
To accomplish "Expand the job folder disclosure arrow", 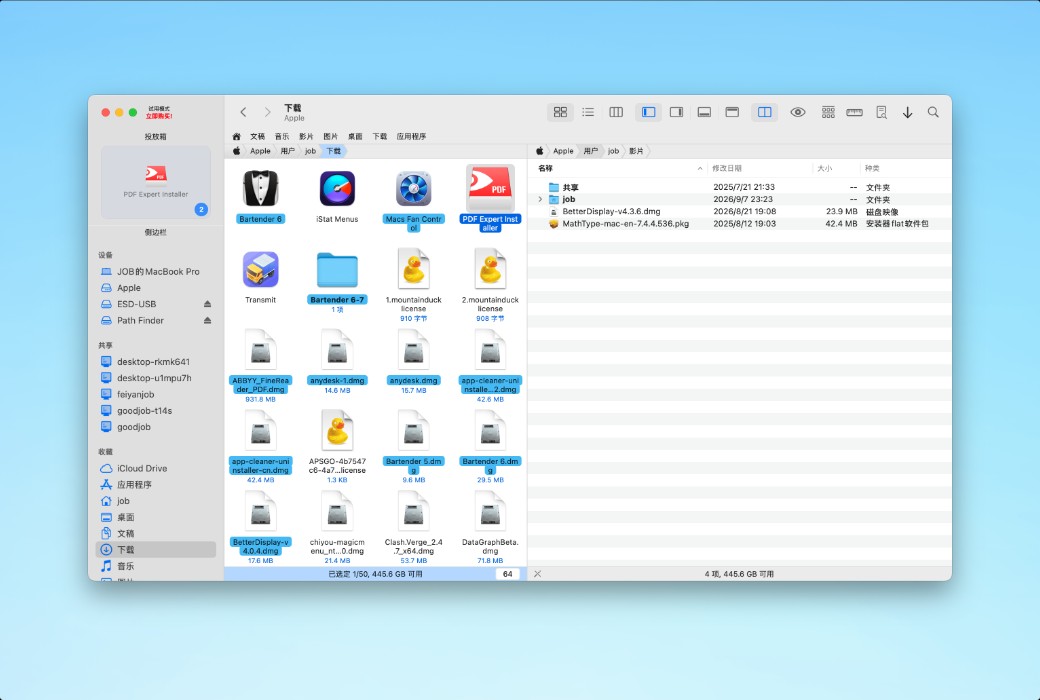I will coord(540,199).
